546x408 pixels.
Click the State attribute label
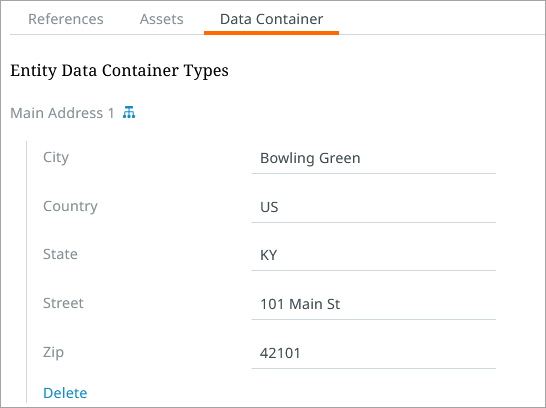[x=60, y=254]
